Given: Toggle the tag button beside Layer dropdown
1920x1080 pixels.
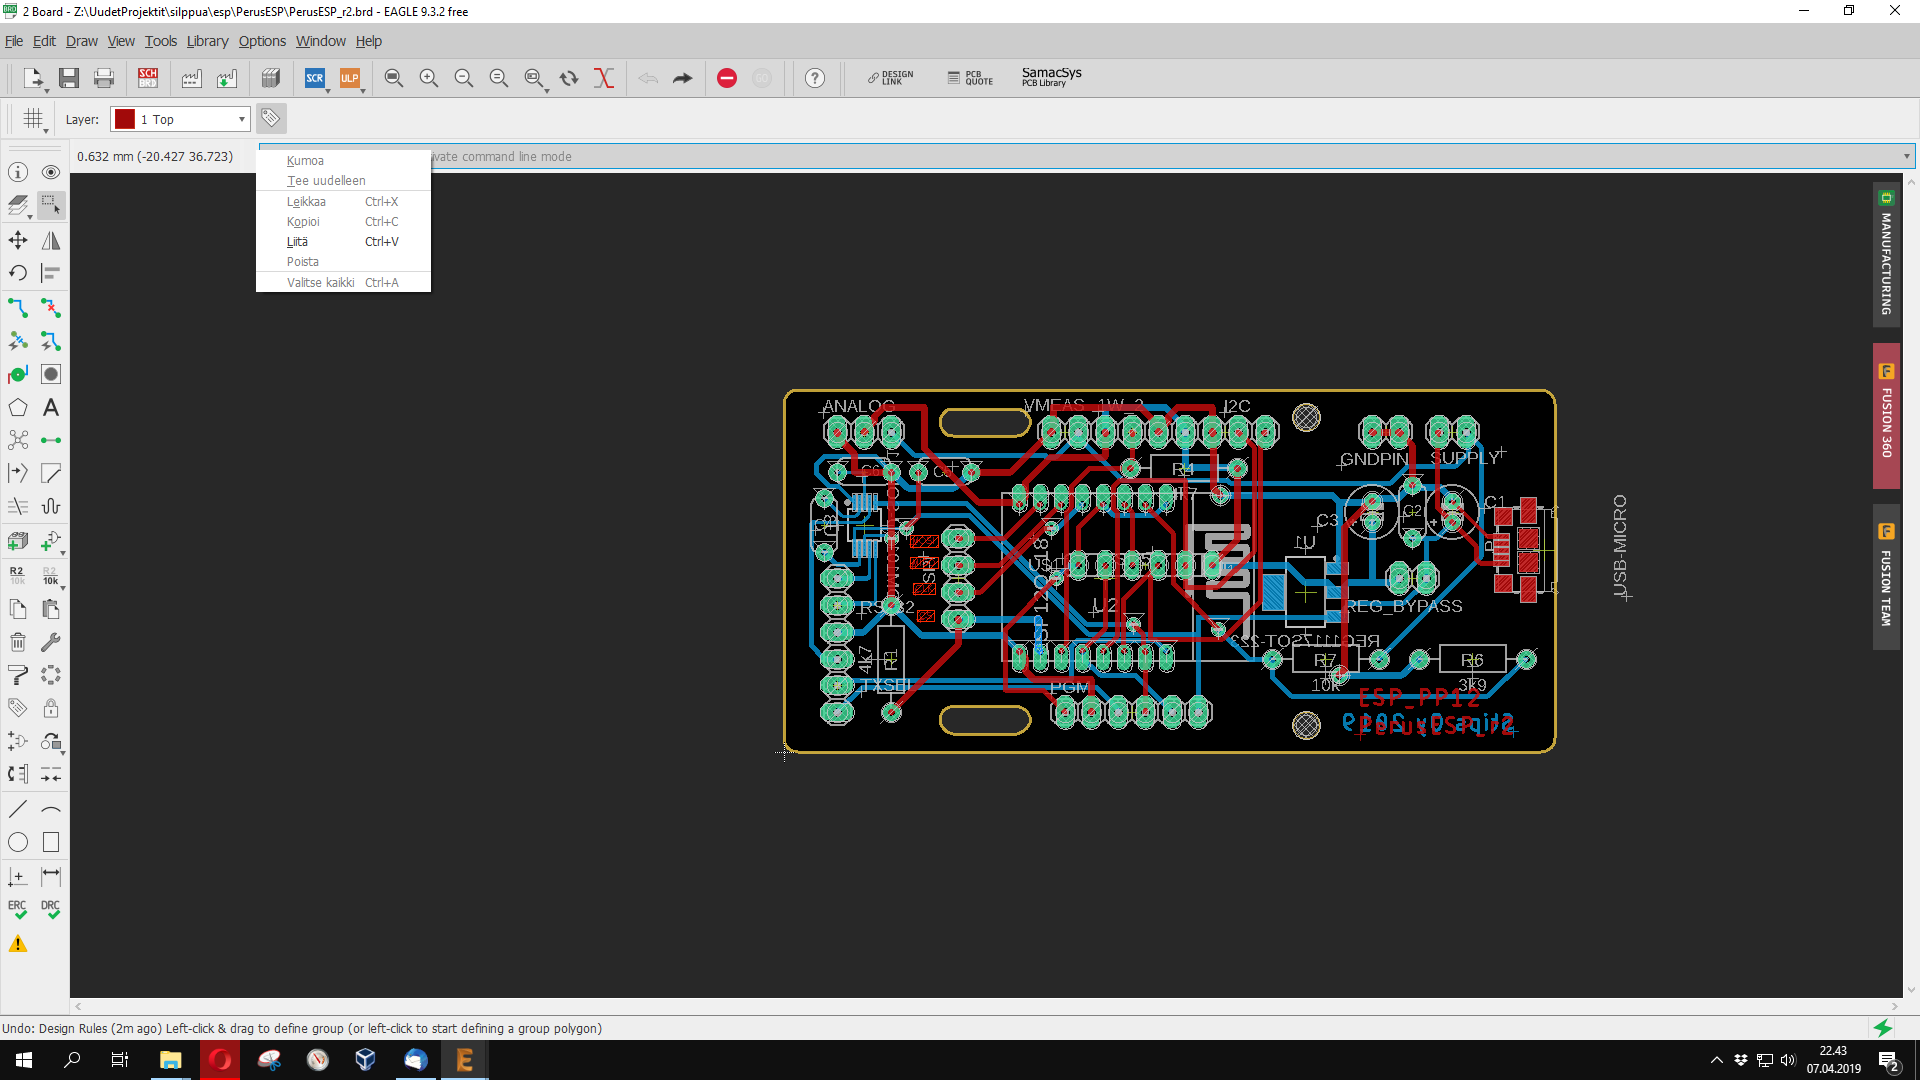Looking at the screenshot, I should pyautogui.click(x=270, y=119).
